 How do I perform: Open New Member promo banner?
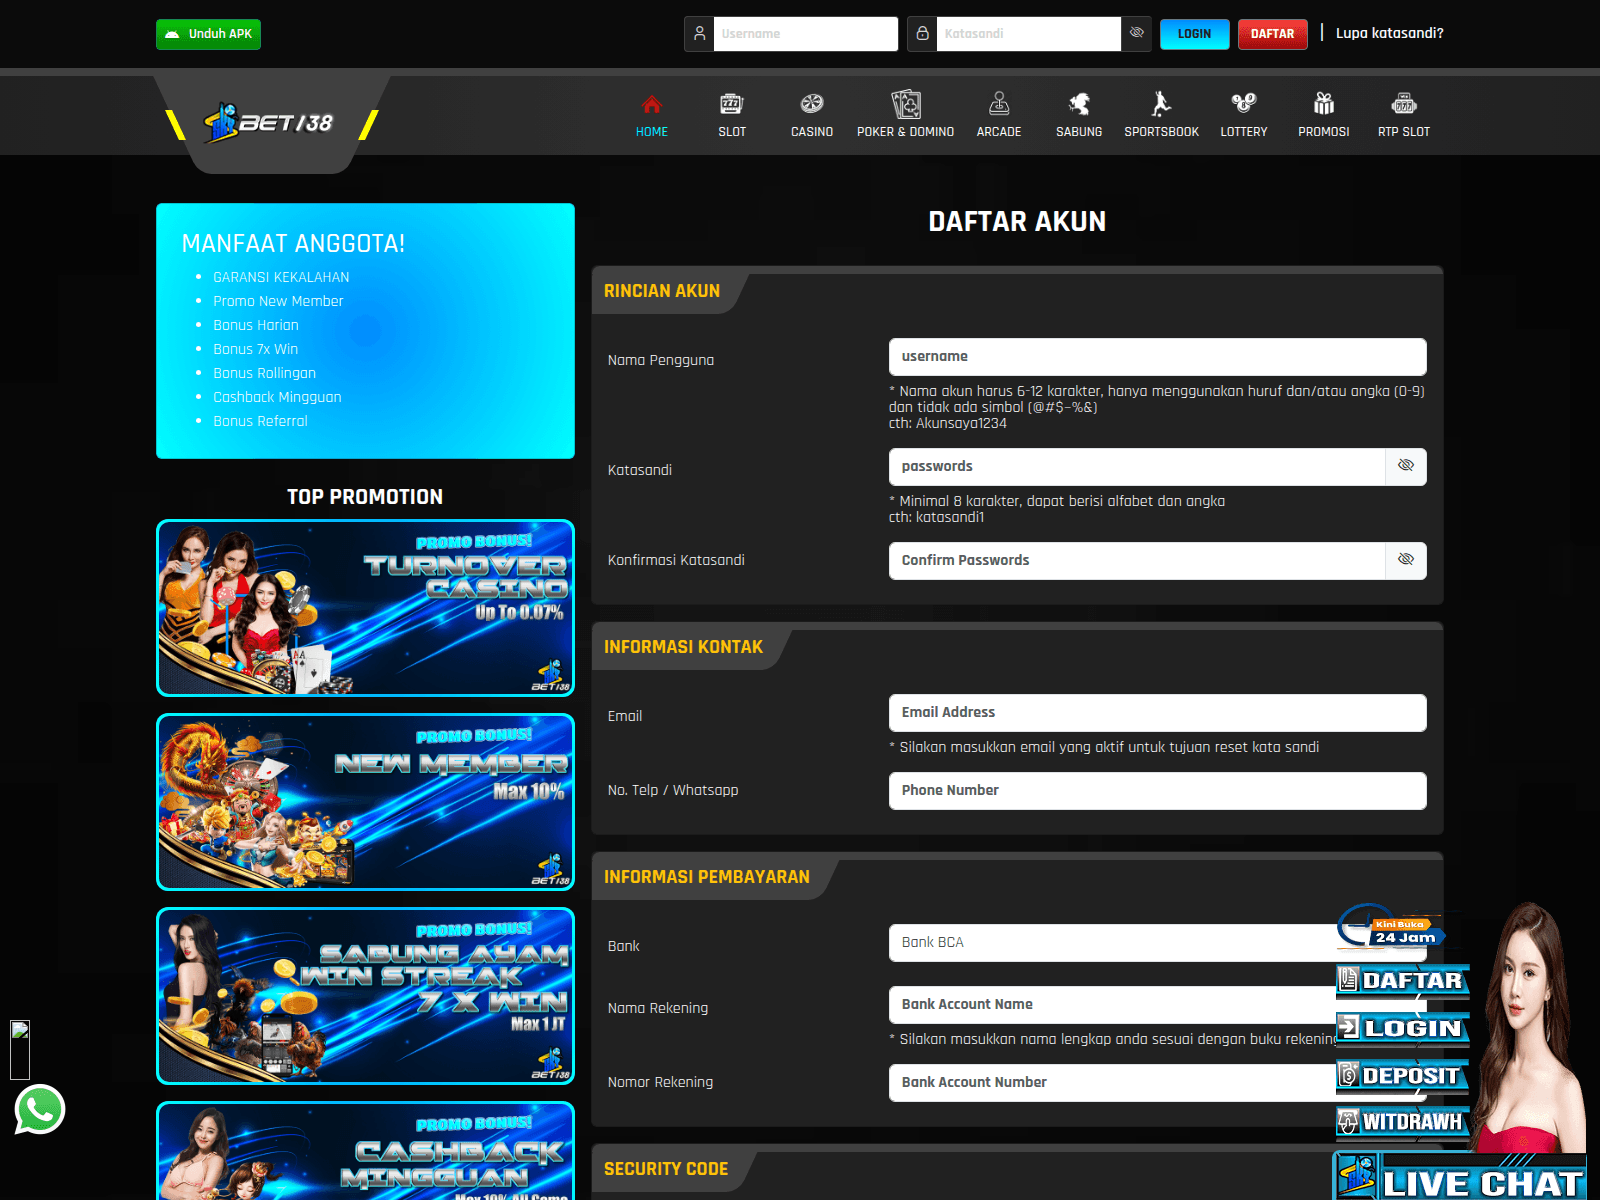click(x=365, y=802)
